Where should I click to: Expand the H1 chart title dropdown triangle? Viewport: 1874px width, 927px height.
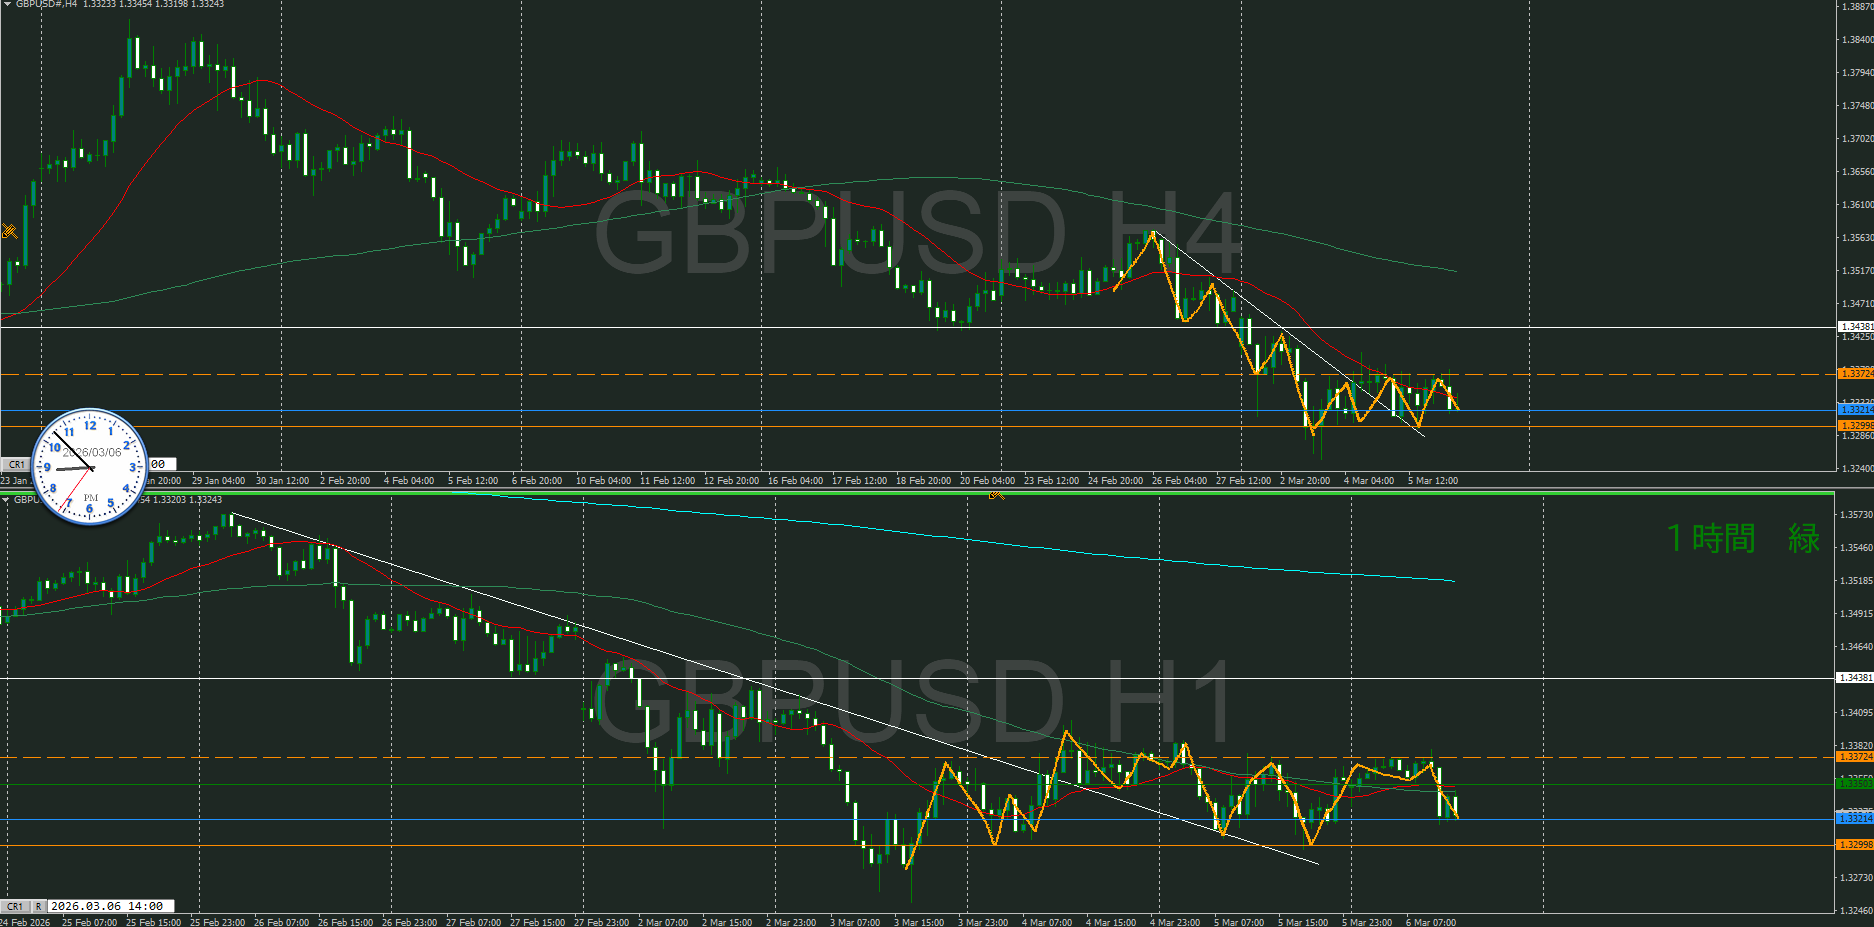click(x=6, y=500)
